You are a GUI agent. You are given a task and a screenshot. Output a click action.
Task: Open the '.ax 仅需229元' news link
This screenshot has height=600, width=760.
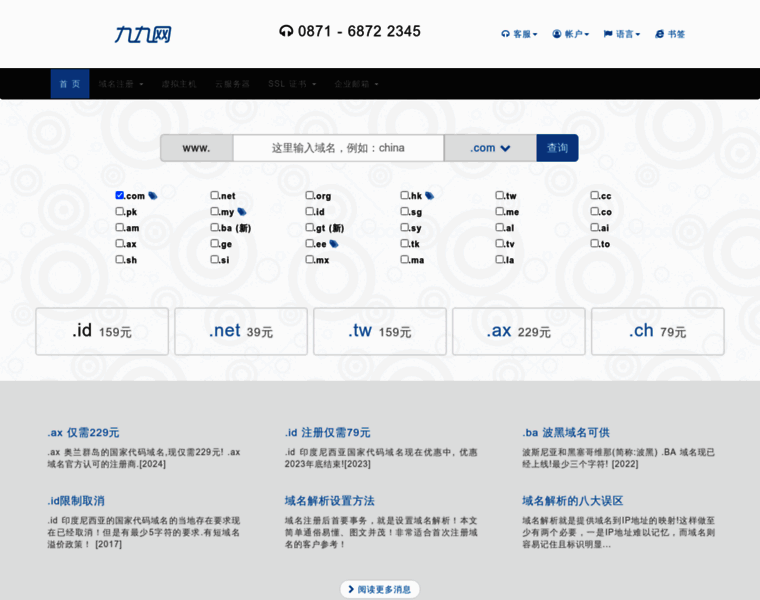pyautogui.click(x=83, y=433)
